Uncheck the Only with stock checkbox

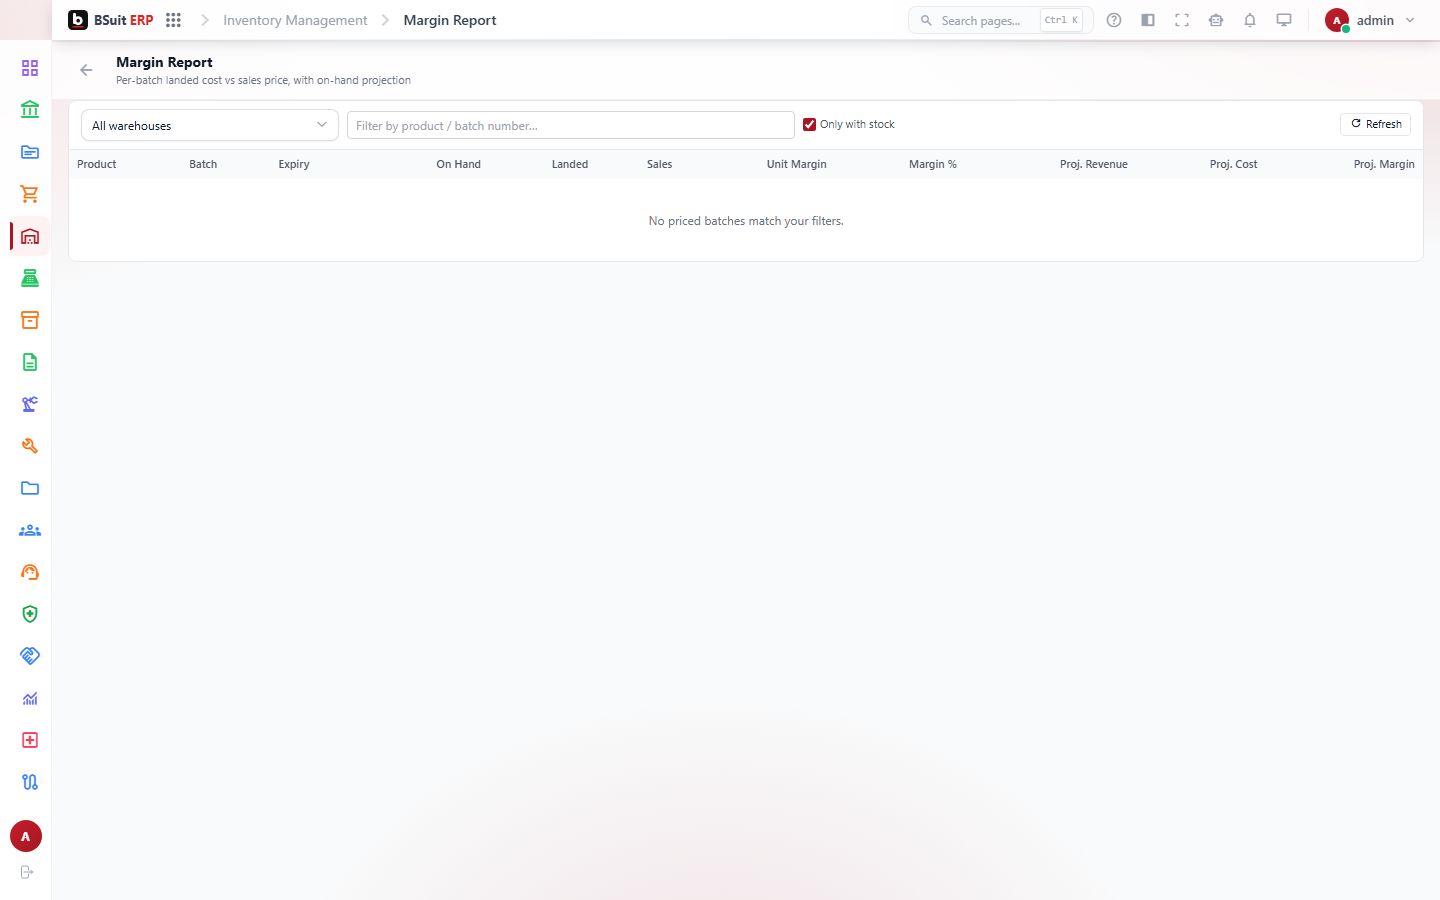[810, 125]
